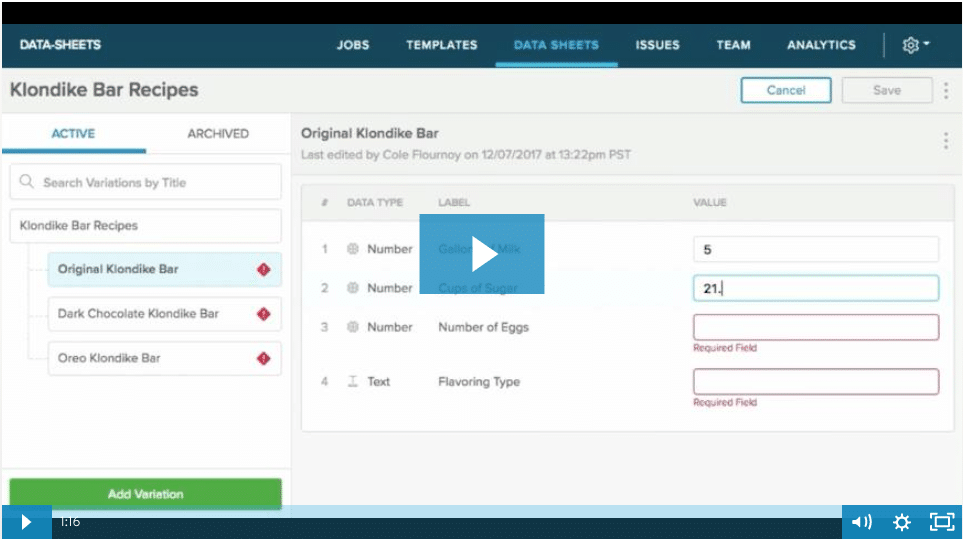Click the Flavoring Type label
Image resolution: width=963 pixels, height=539 pixels.
point(479,382)
